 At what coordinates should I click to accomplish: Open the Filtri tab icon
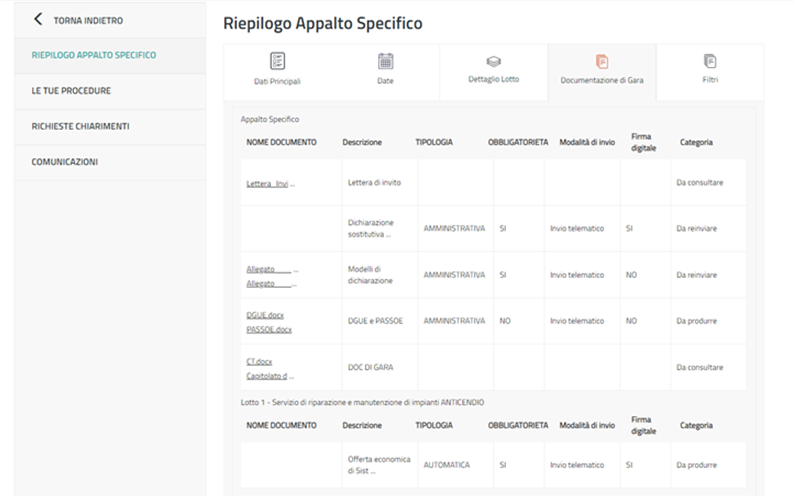tap(710, 61)
